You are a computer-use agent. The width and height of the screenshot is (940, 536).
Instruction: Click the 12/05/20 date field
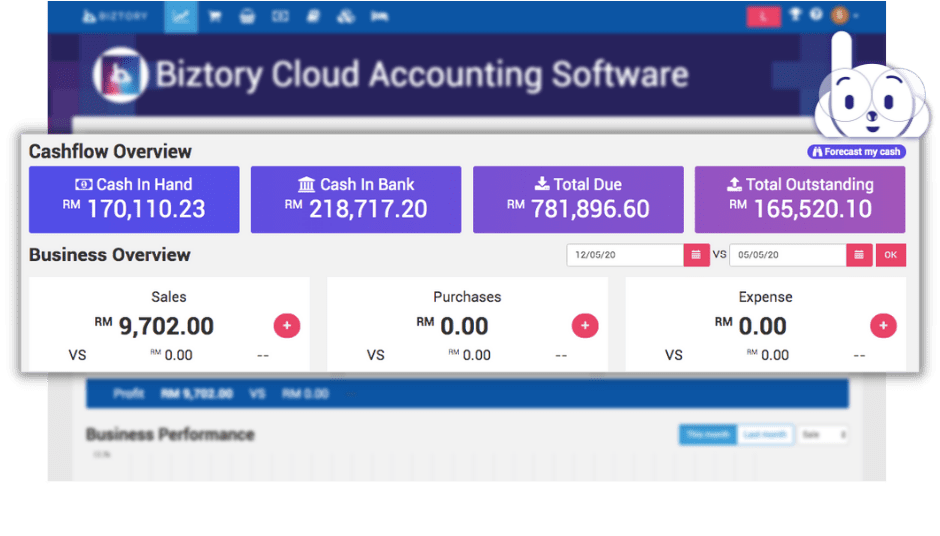(625, 255)
